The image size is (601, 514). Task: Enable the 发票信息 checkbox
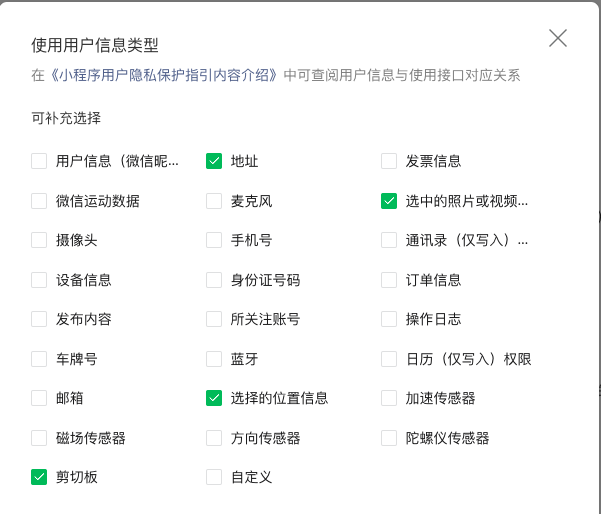389,161
